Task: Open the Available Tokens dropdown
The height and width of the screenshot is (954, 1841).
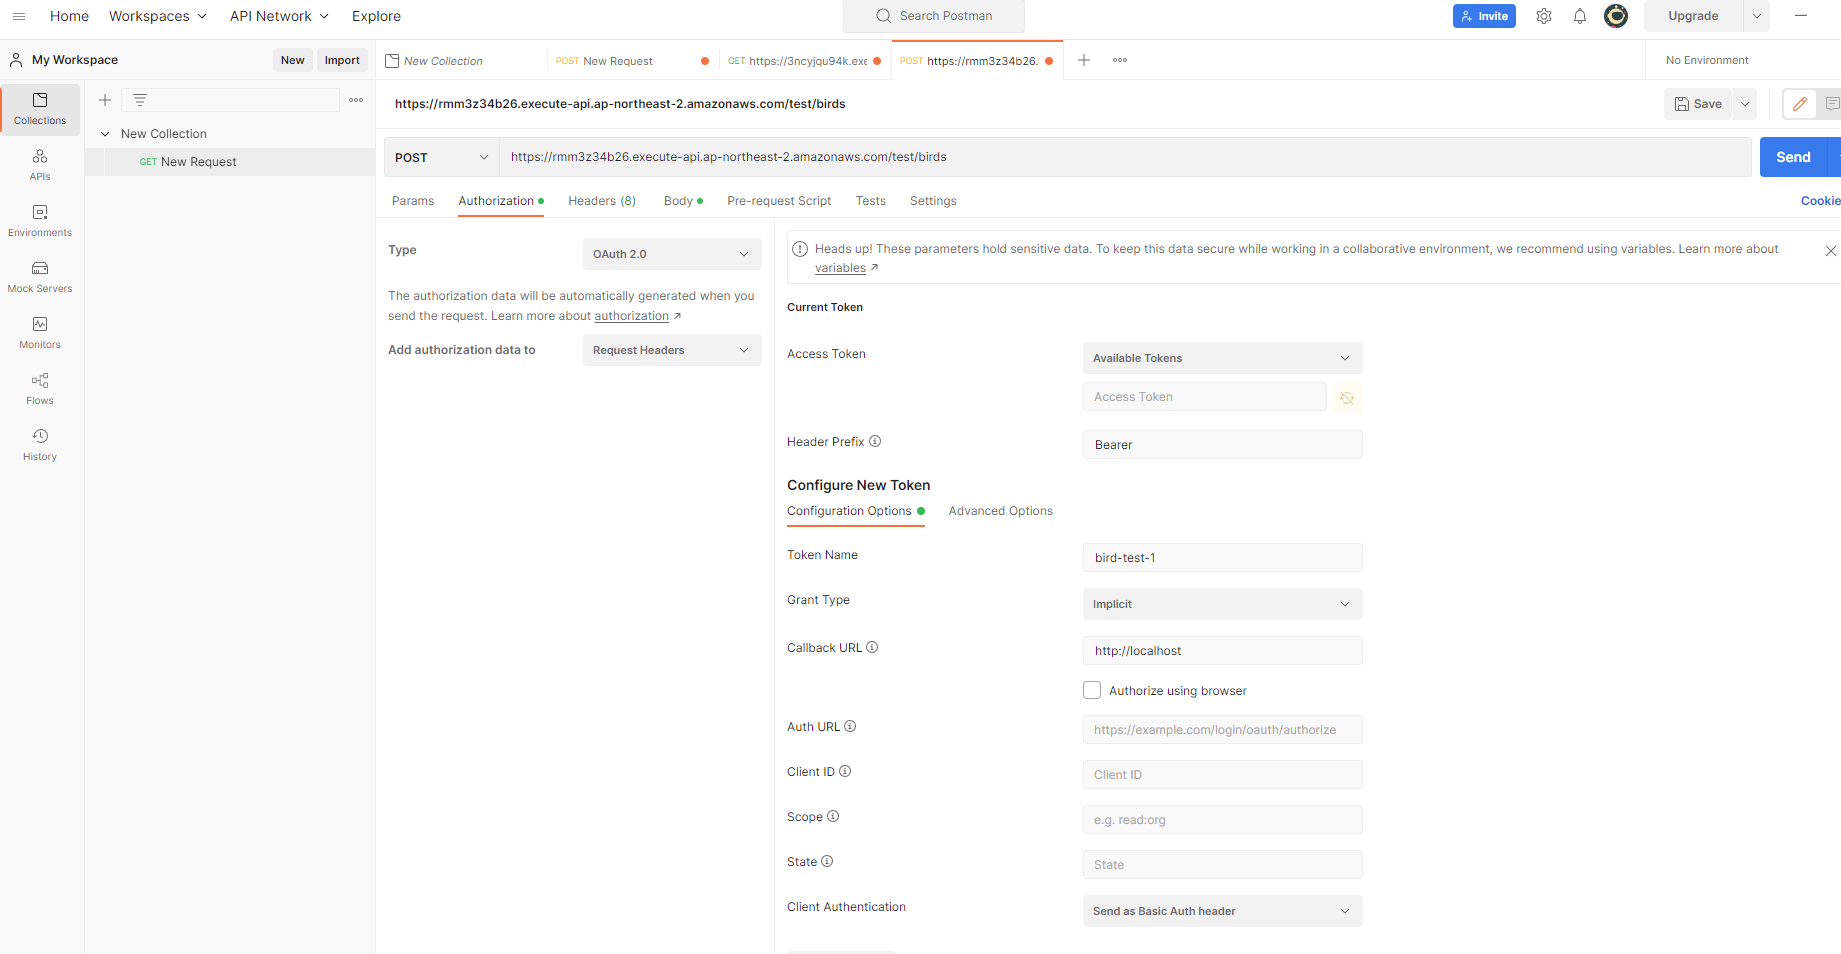Action: 1222,358
